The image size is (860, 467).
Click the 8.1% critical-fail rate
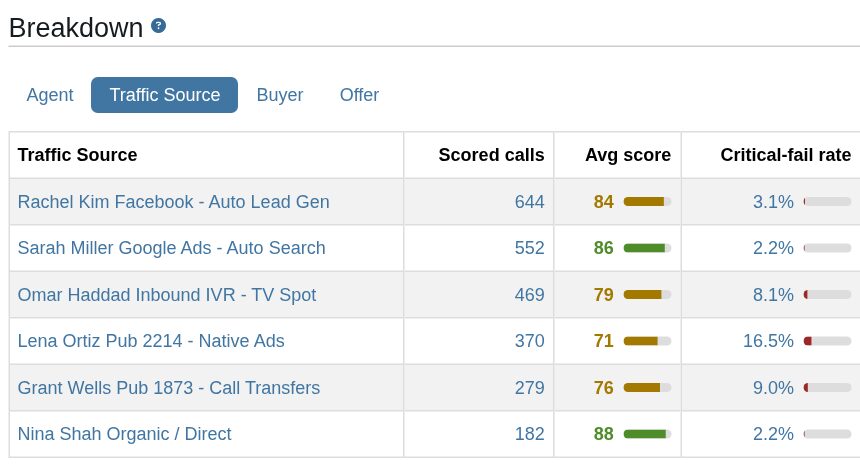point(773,295)
